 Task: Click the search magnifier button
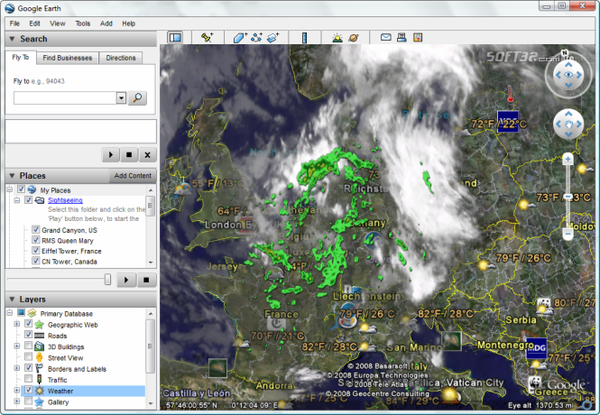pos(138,98)
